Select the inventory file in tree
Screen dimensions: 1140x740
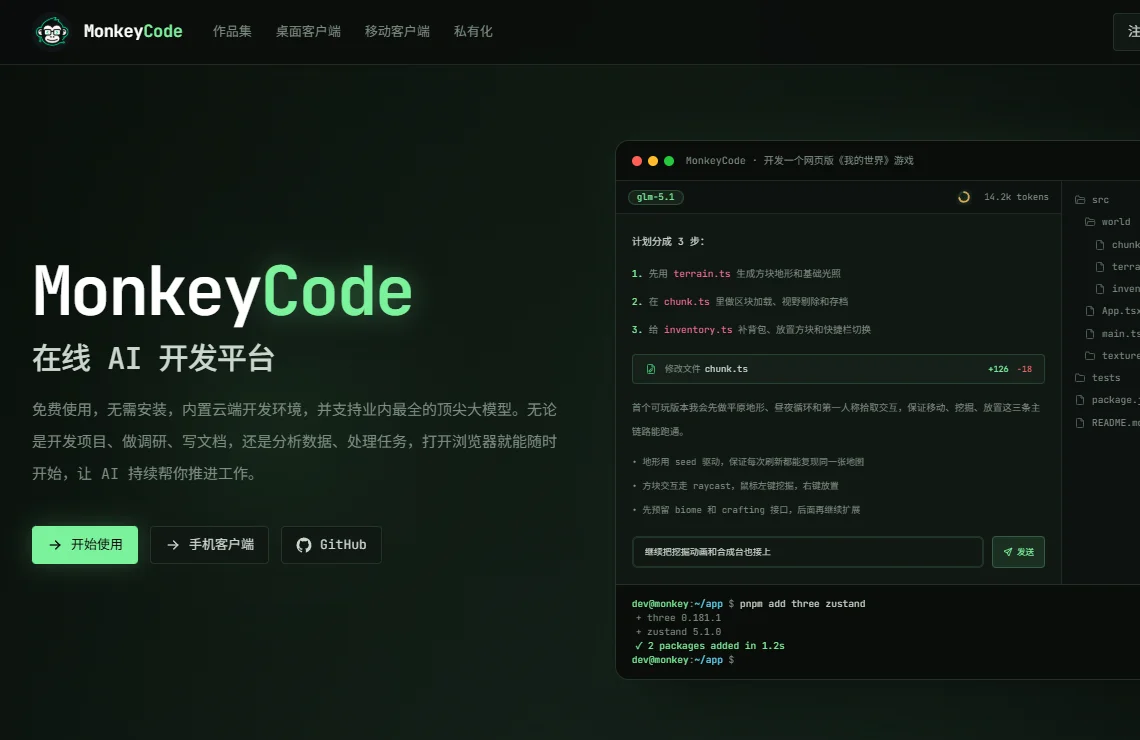point(1117,289)
